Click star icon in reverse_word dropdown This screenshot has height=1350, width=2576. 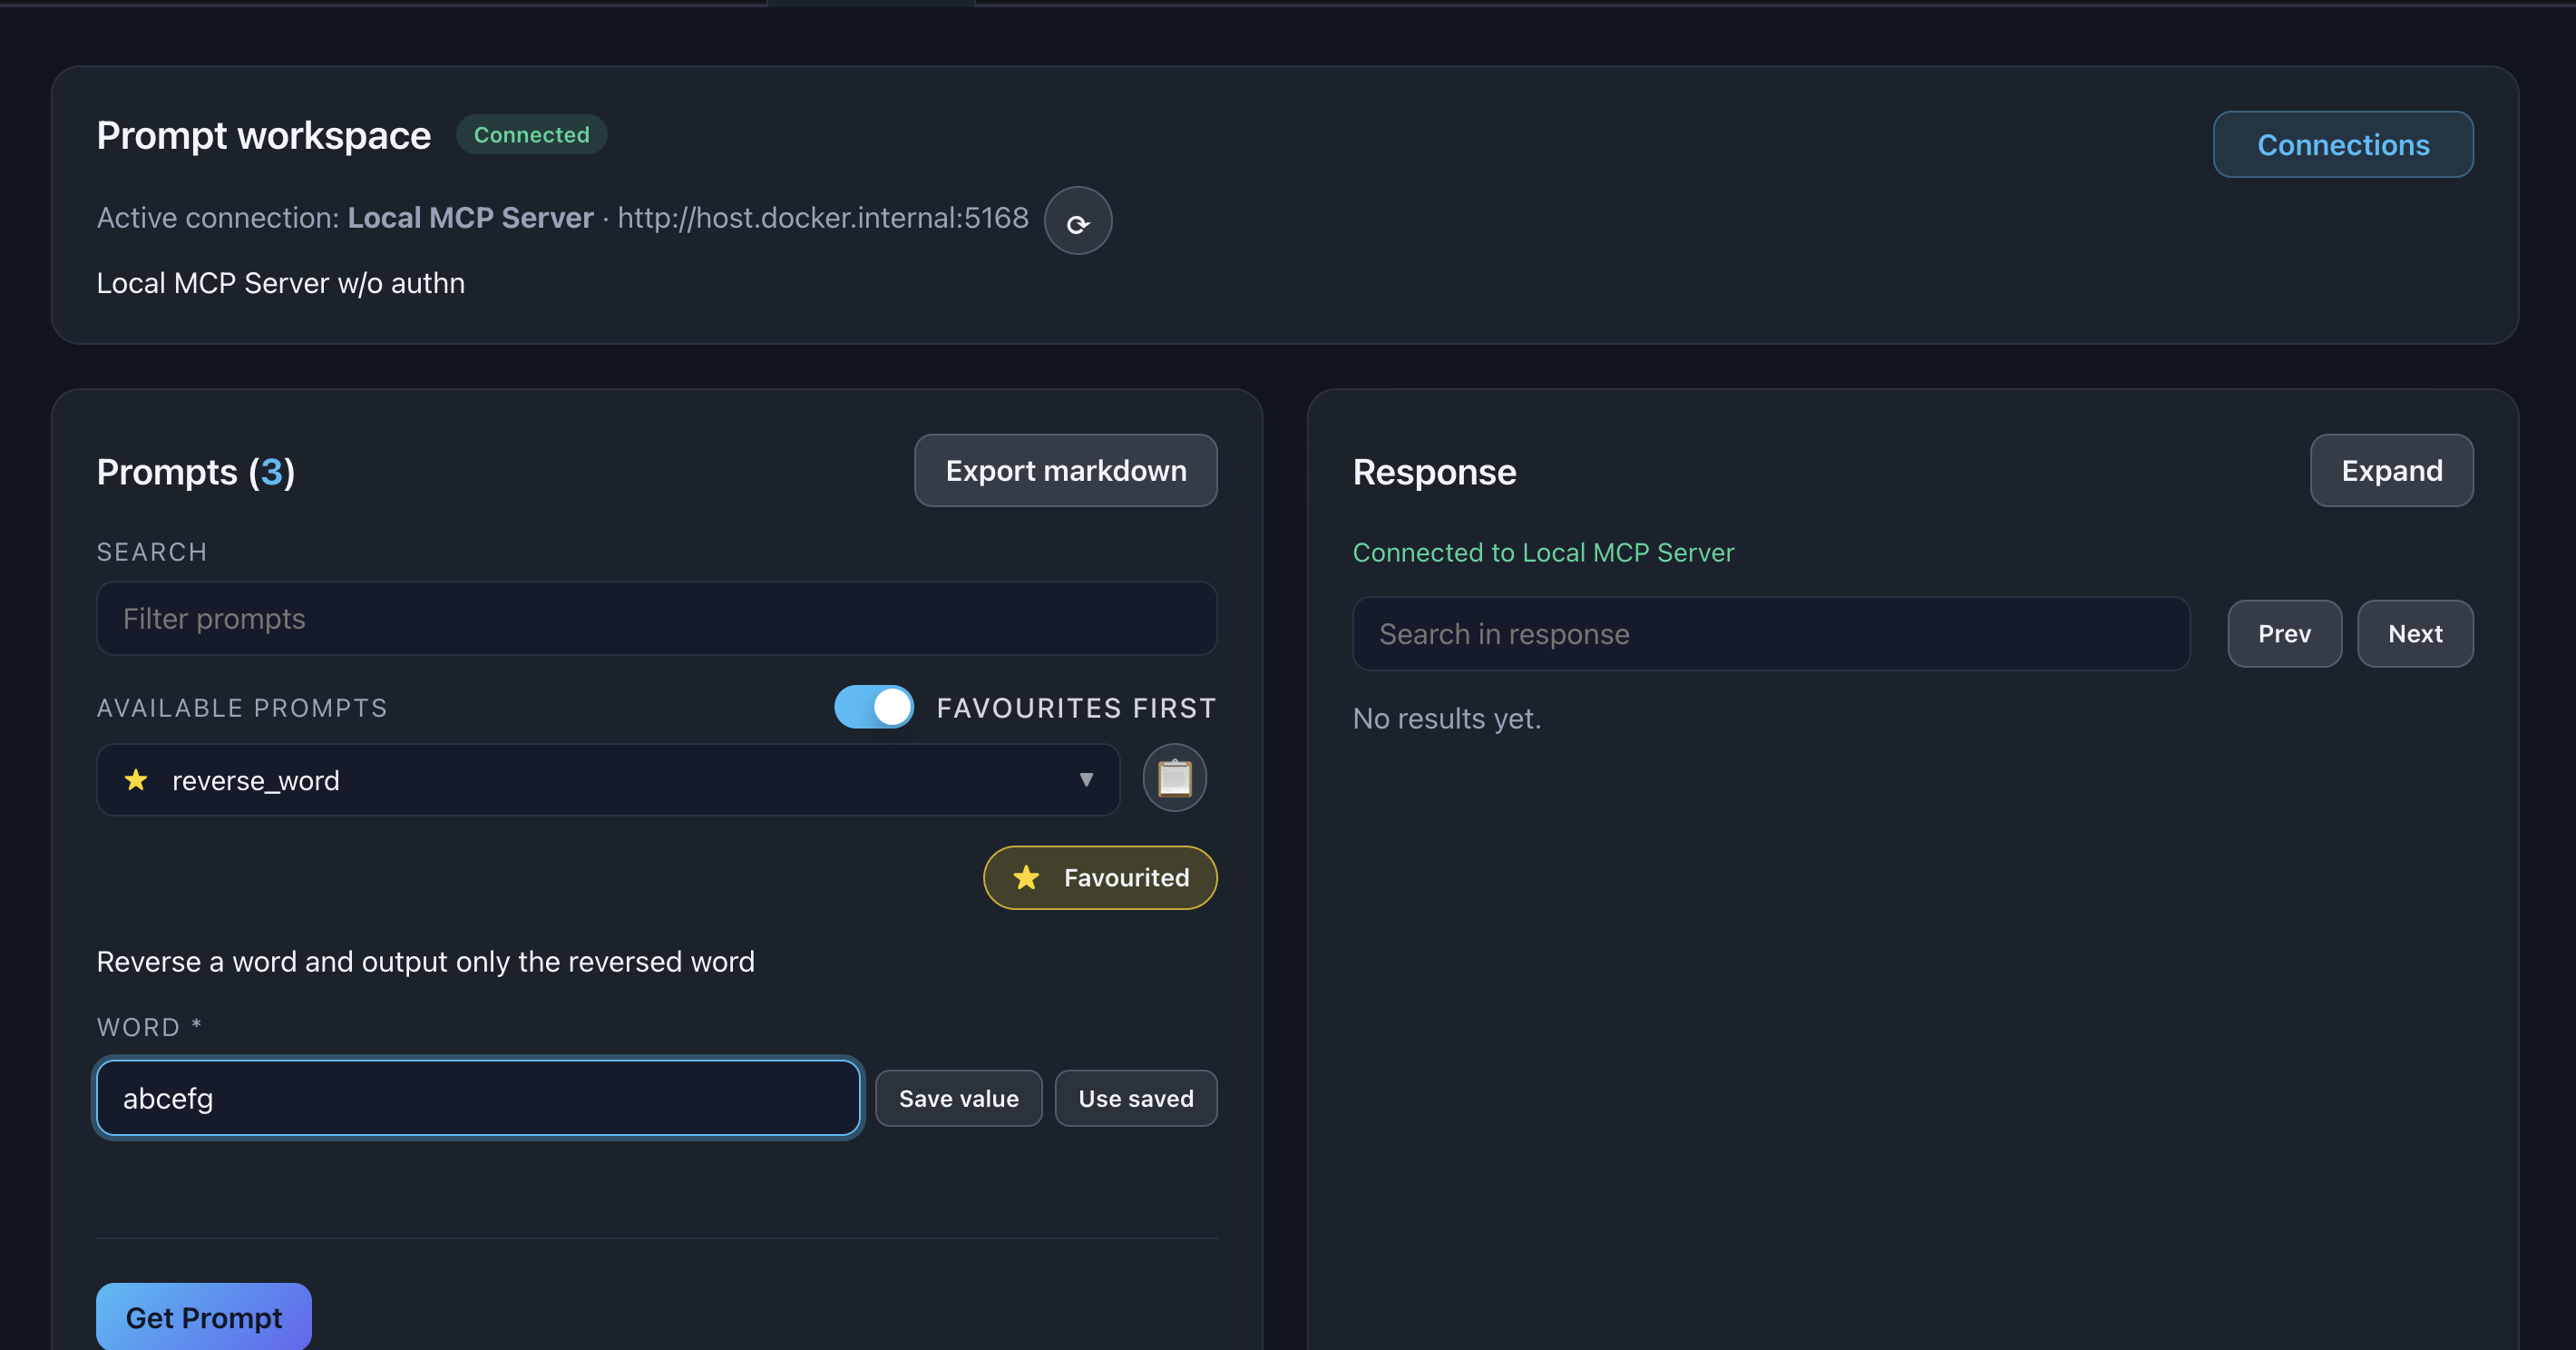136,780
